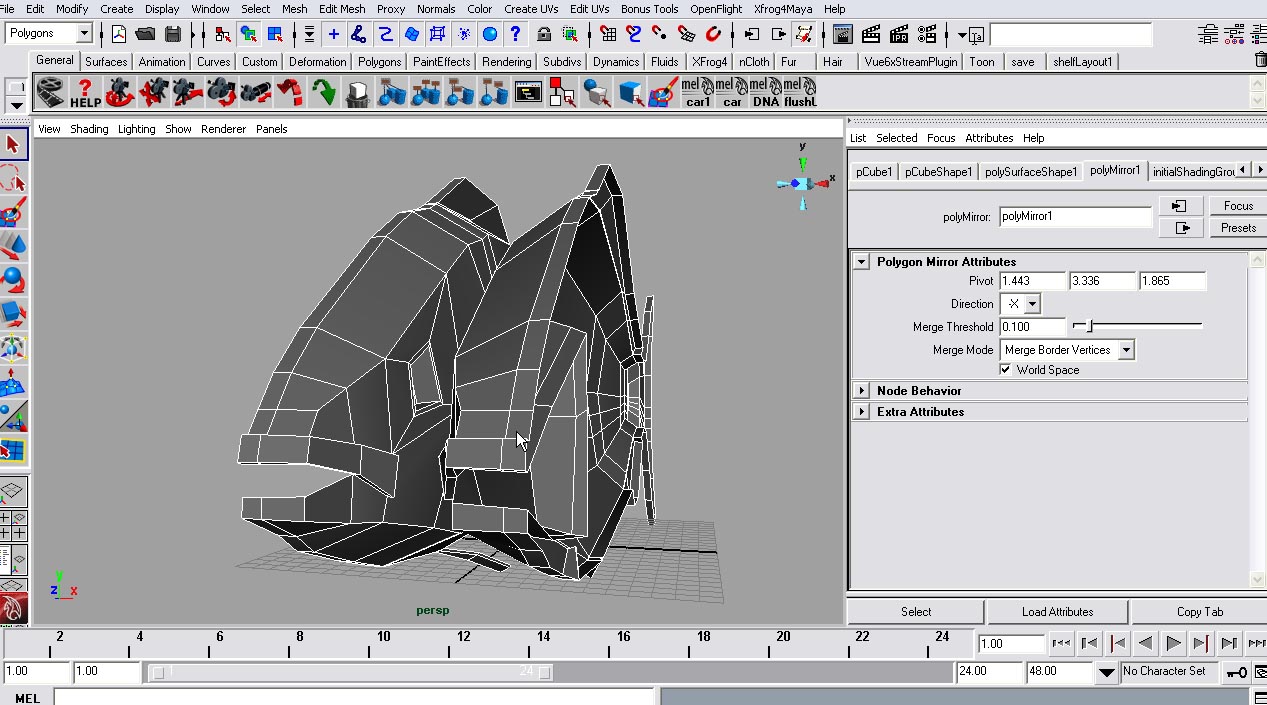This screenshot has height=705, width=1267.
Task: Toggle the Lock current selection icon
Action: click(543, 34)
